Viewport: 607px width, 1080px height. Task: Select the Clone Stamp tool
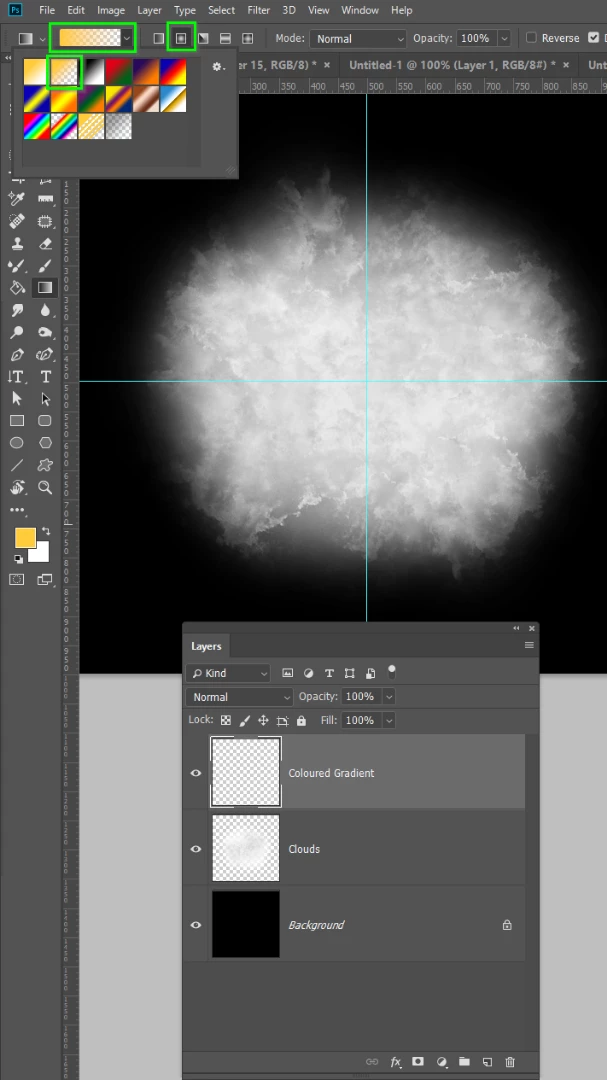click(x=17, y=244)
